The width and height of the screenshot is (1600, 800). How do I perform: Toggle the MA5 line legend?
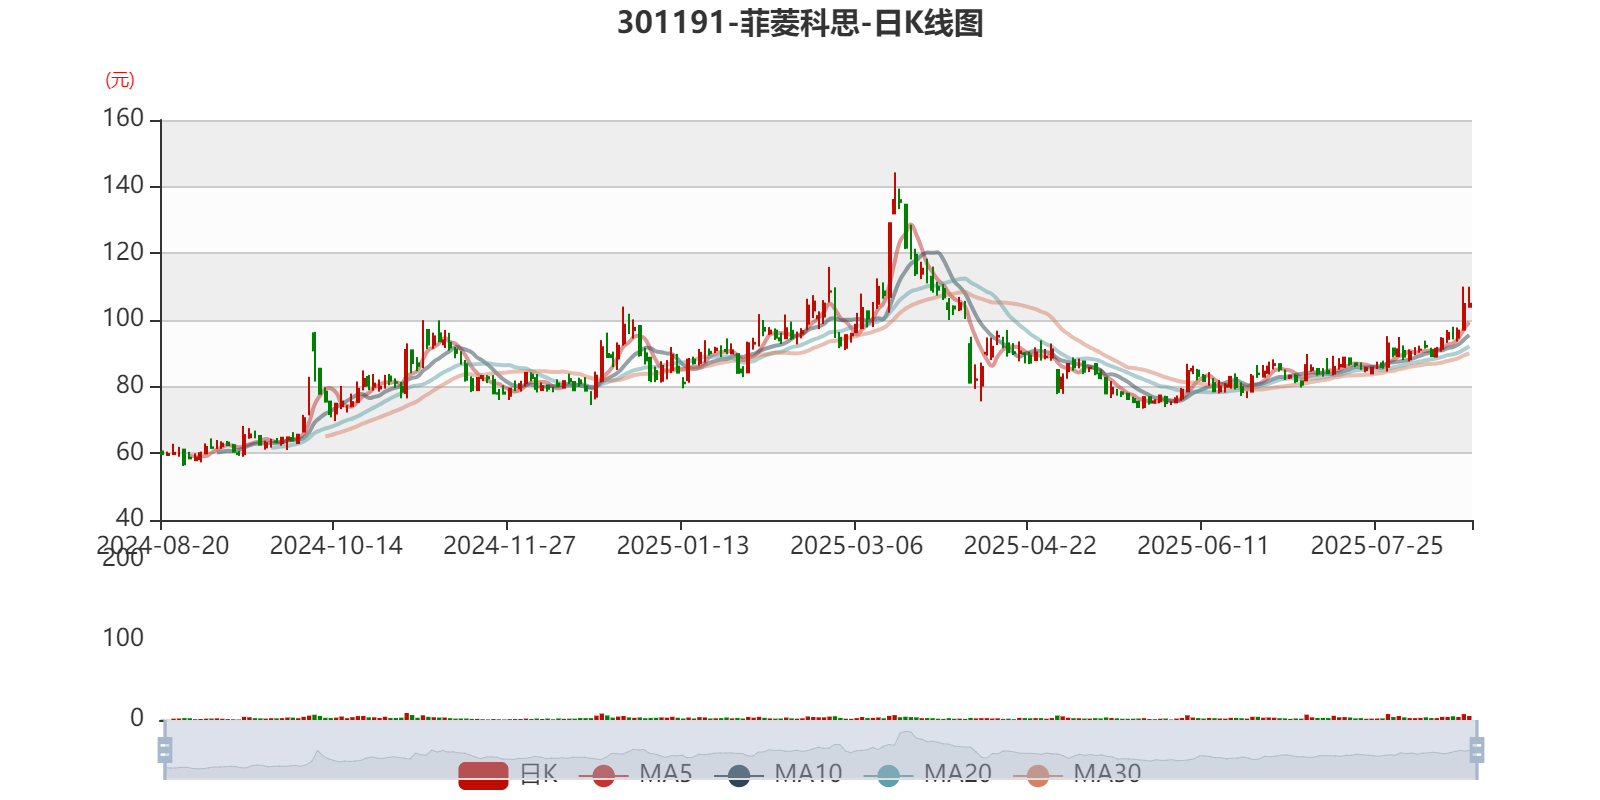tap(636, 774)
